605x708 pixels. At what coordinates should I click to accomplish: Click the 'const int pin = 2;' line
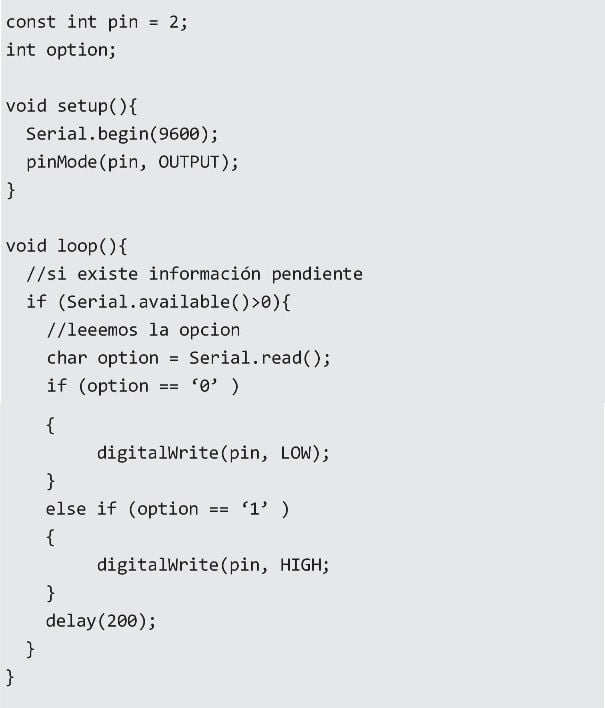coord(97,22)
